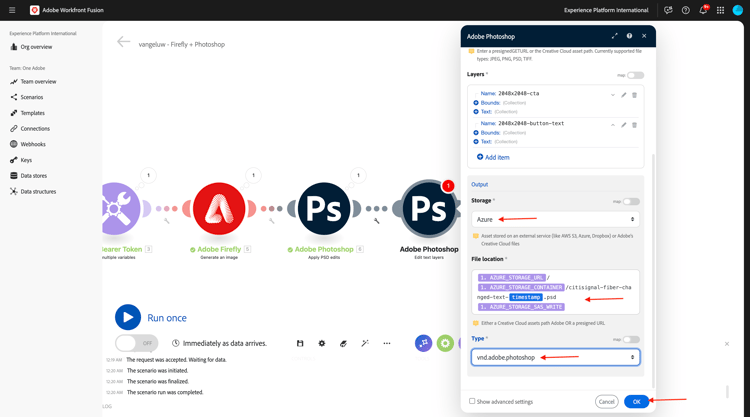Open the Adobe Photoshop Apply PSD edits module

(x=324, y=208)
